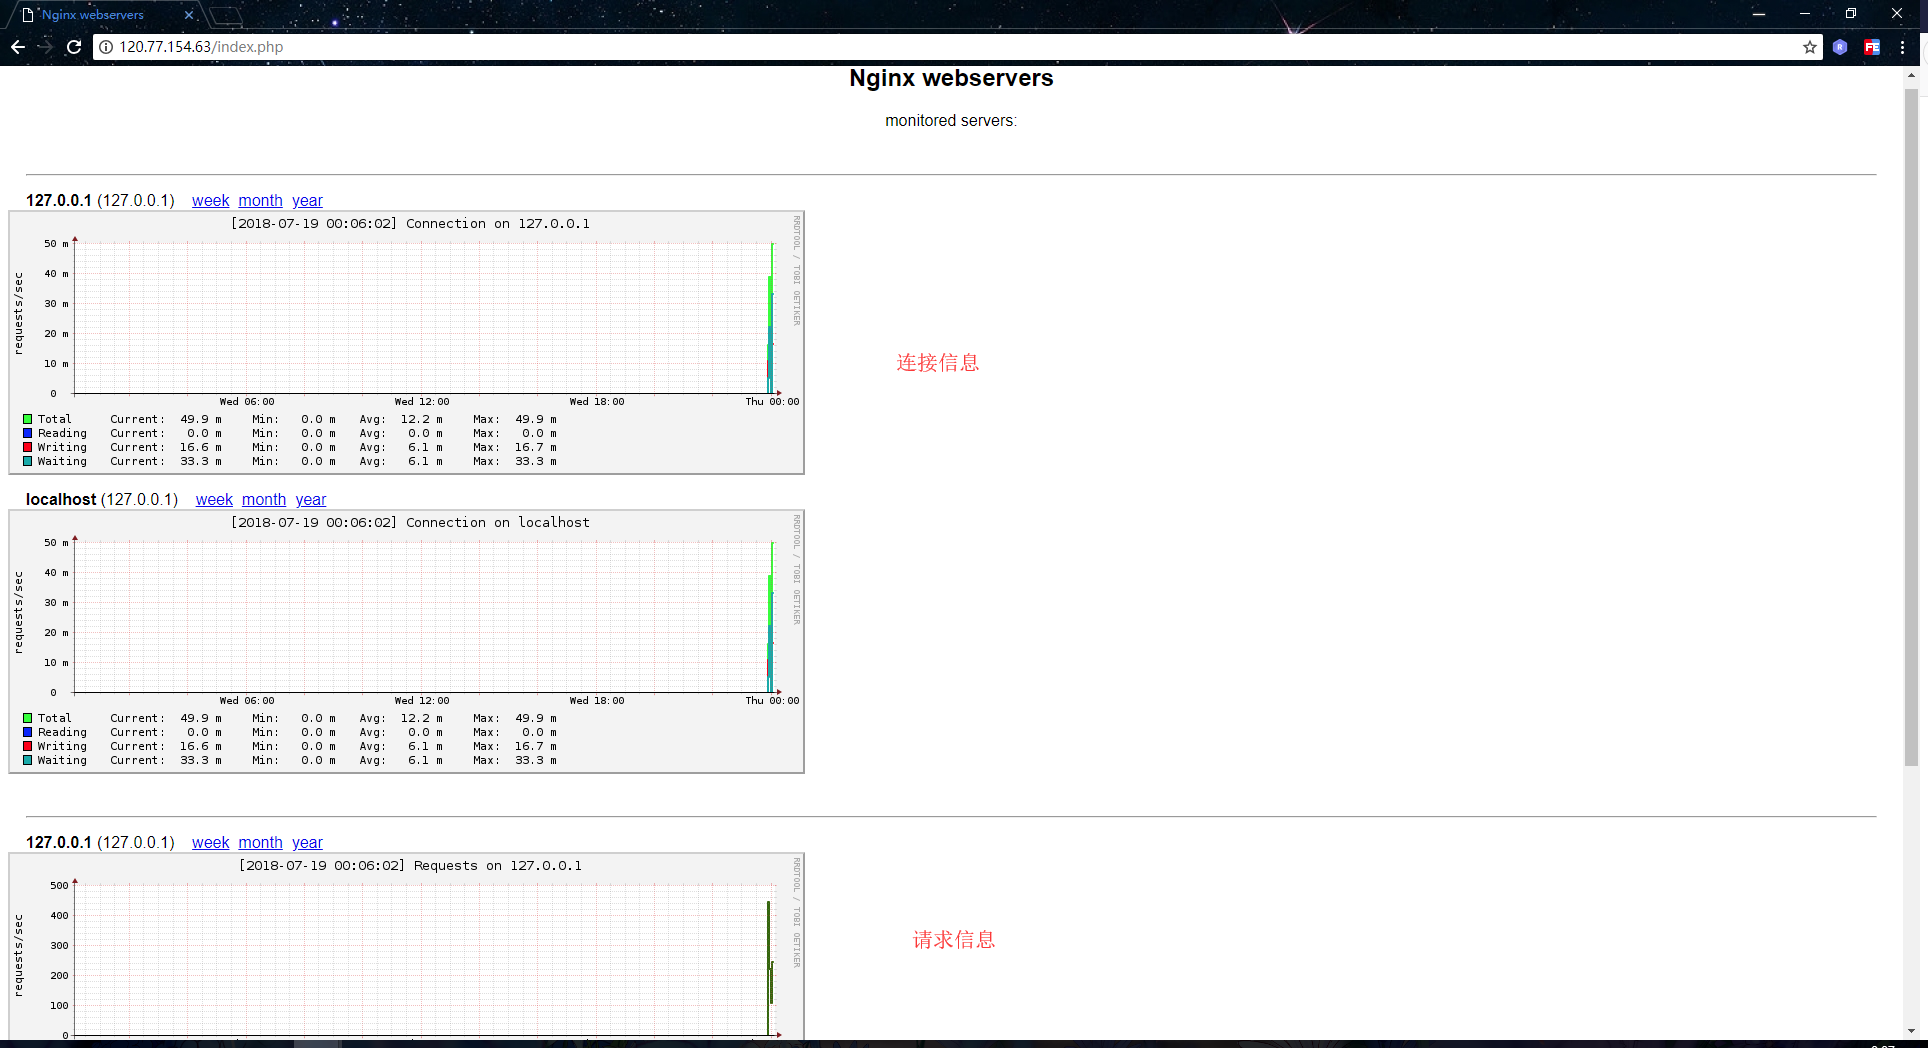Open the week view for 127.0.0.1 connections
1928x1048 pixels.
coord(210,200)
